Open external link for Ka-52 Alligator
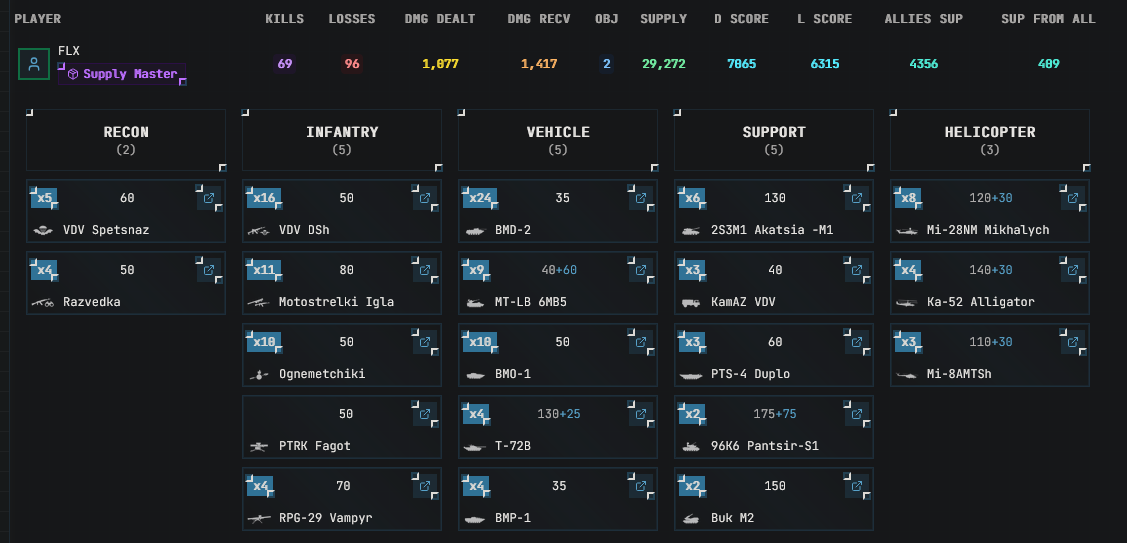Screen dimensions: 1127x543 (1073, 270)
